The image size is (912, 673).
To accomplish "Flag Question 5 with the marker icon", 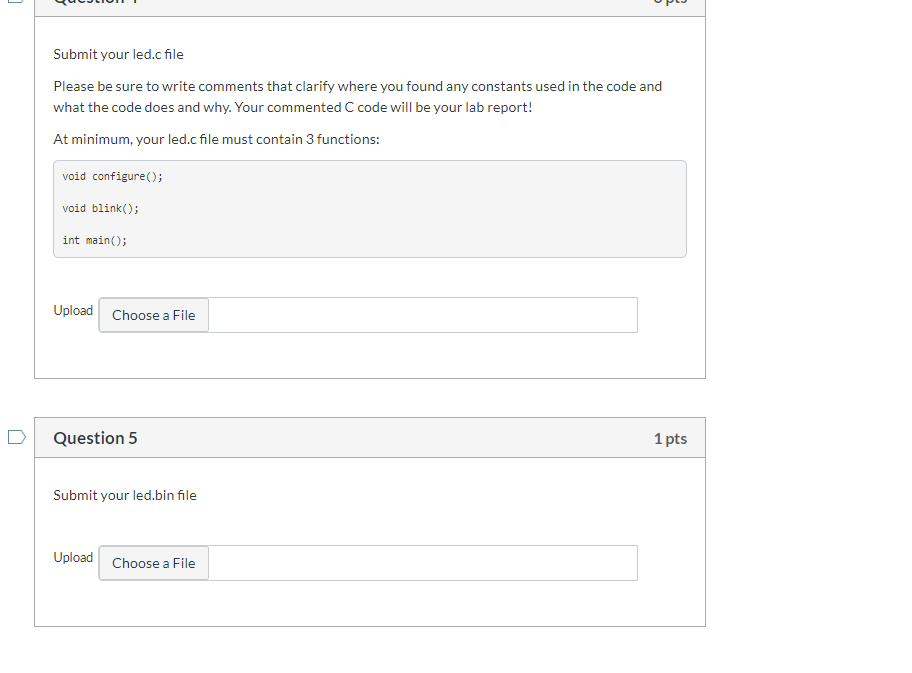I will [x=17, y=437].
